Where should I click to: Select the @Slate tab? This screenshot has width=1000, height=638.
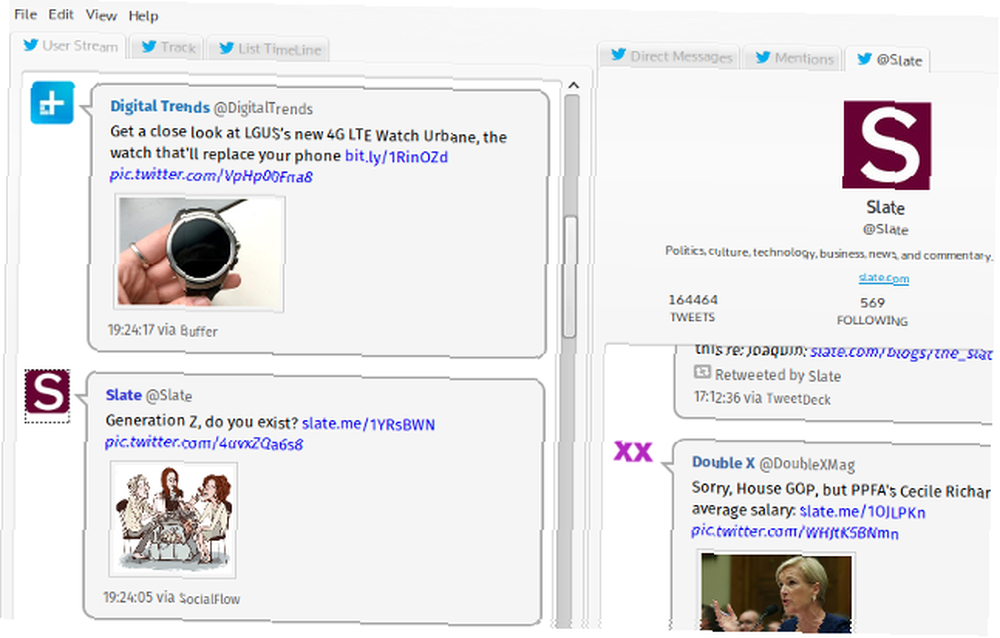889,60
